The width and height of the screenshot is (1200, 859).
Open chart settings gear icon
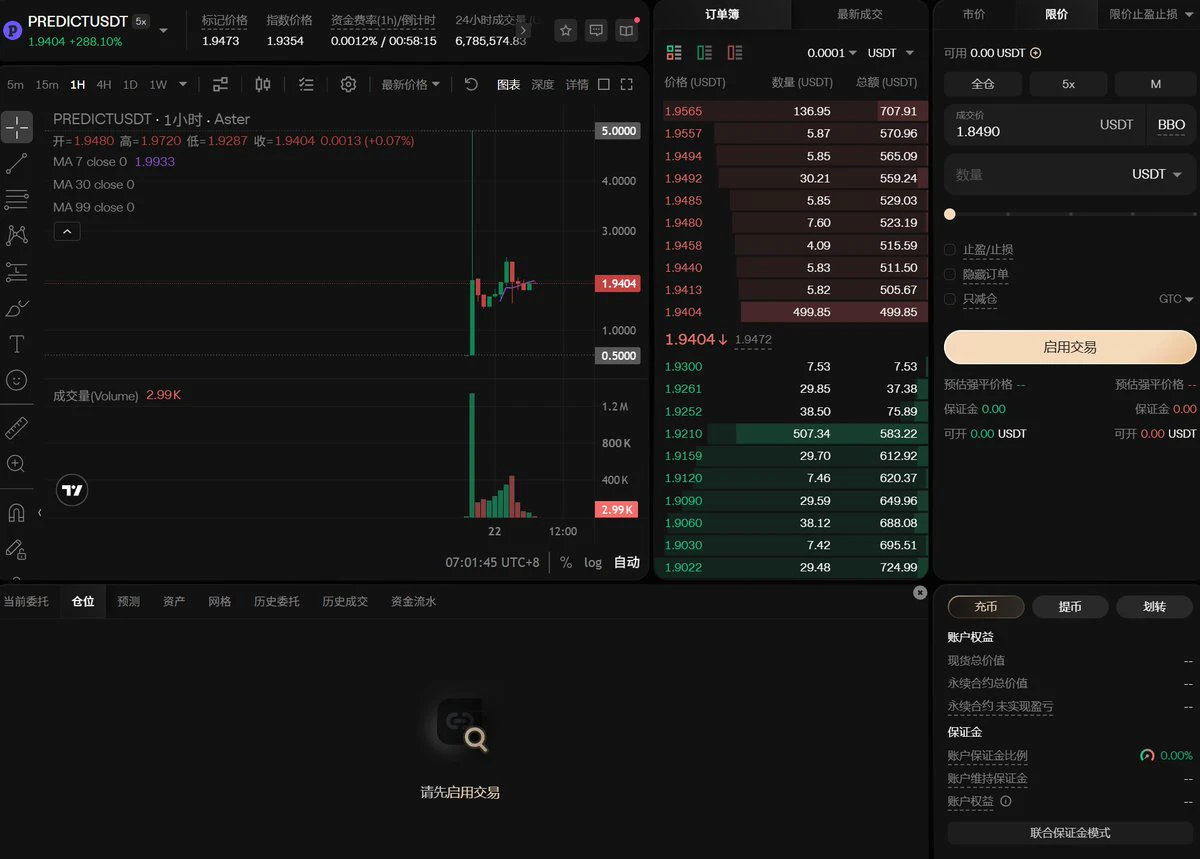point(348,85)
